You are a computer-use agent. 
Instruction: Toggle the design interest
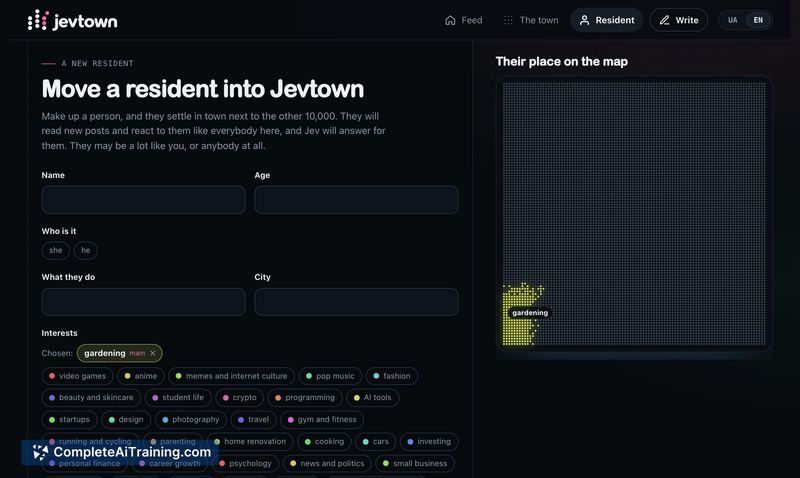pos(126,419)
